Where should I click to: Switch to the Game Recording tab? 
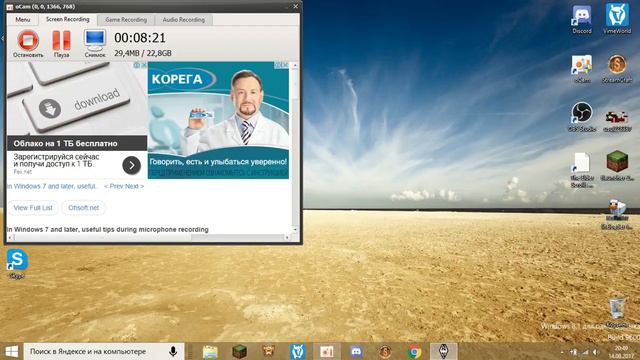pos(126,20)
